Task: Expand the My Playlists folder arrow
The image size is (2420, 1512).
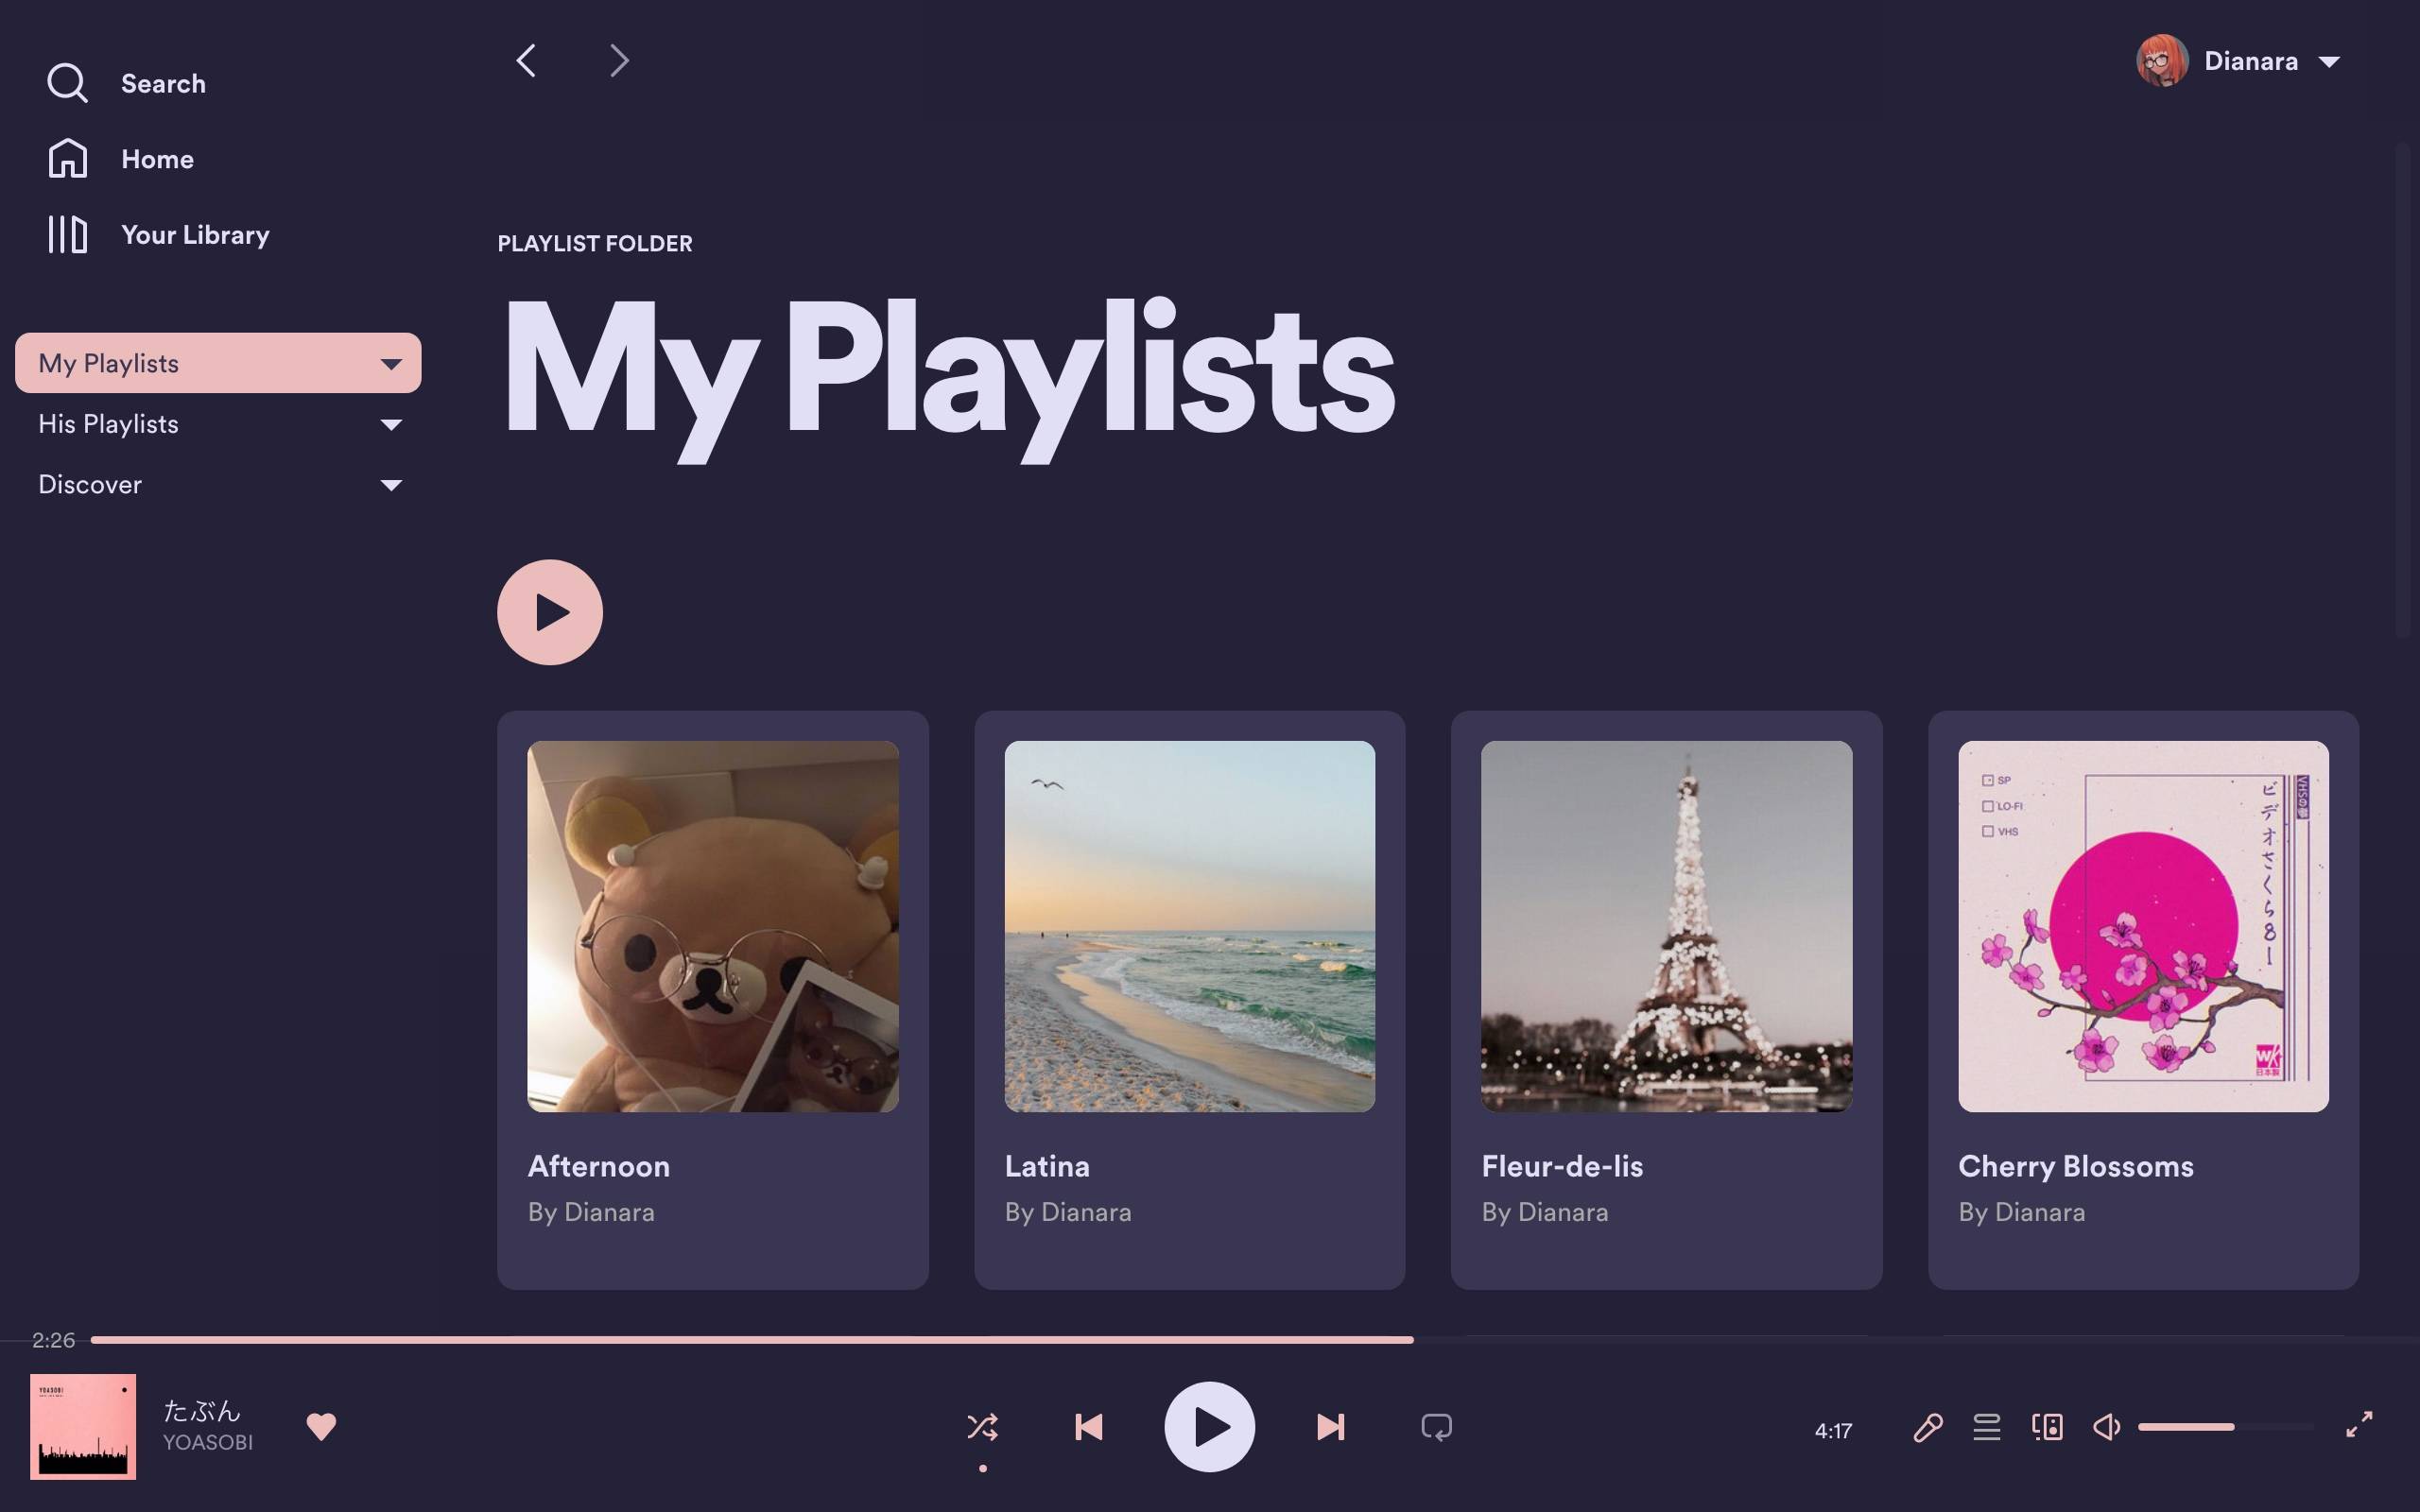Action: [391, 364]
